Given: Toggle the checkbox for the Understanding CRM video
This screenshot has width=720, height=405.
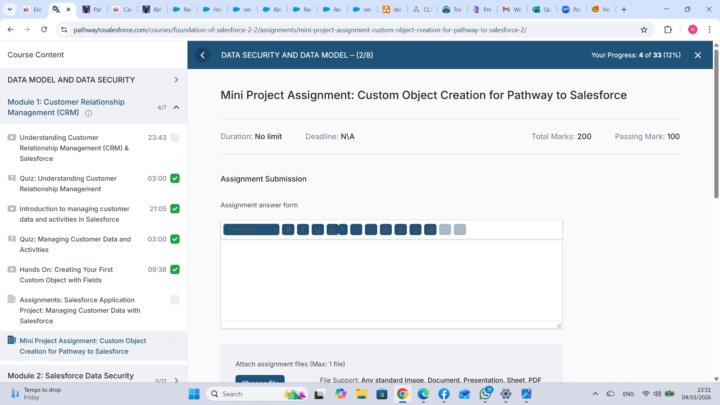Looking at the screenshot, I should coord(175,138).
